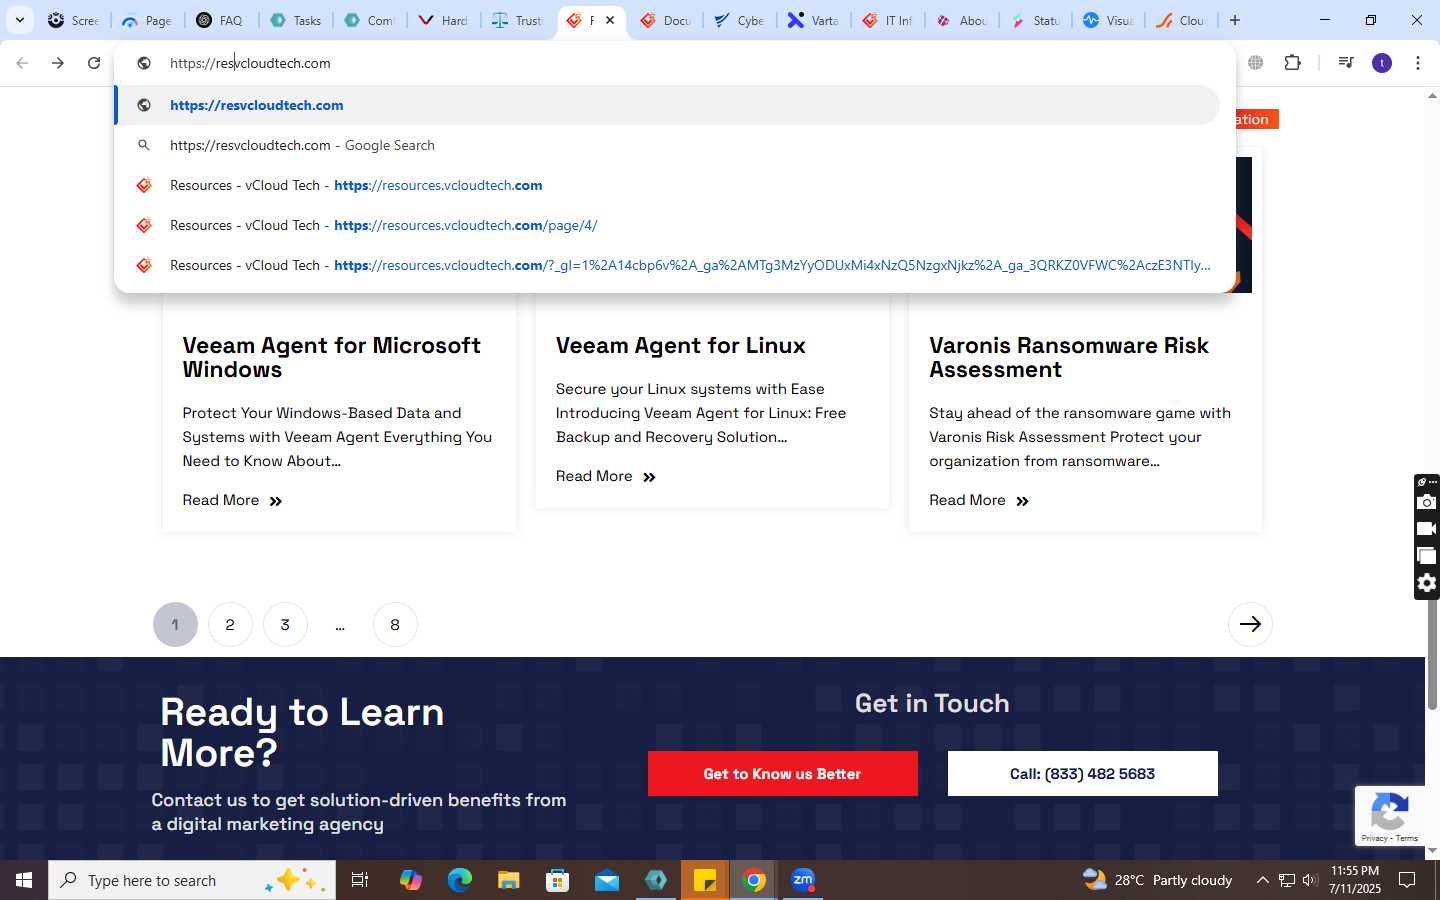Image resolution: width=1440 pixels, height=900 pixels.
Task: Click the browser forward arrow
Action: [x=58, y=63]
